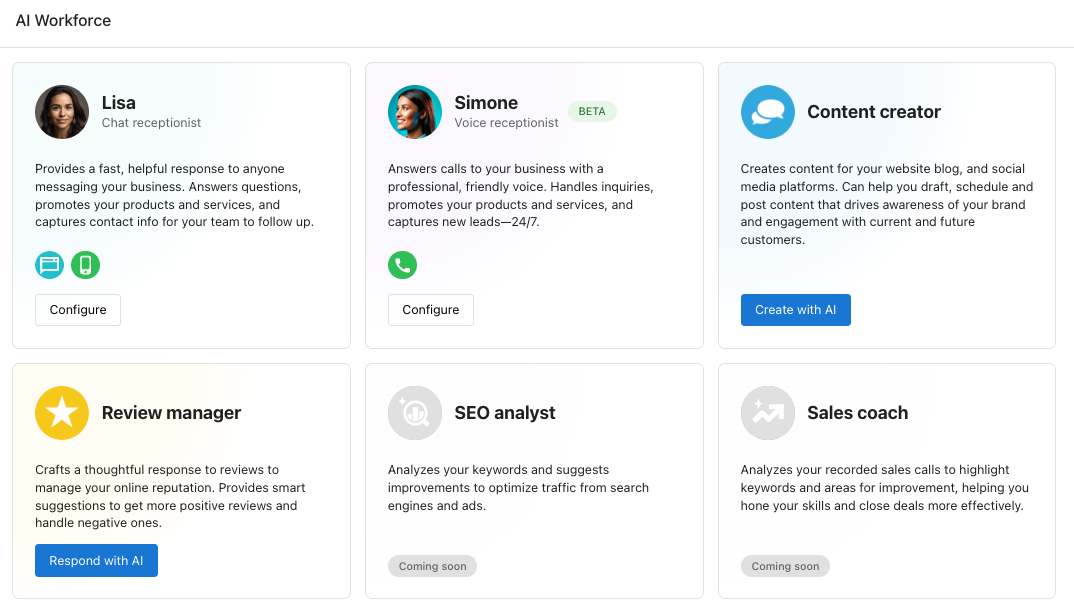Click Simone's profile avatar photo
Image resolution: width=1074 pixels, height=612 pixels.
pyautogui.click(x=414, y=112)
